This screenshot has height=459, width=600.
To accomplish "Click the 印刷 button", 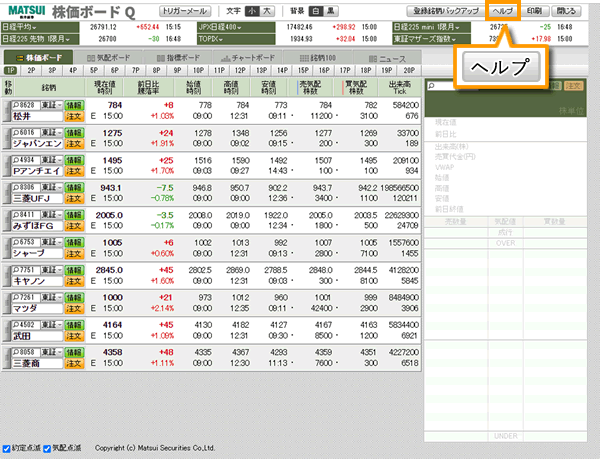I will 535,11.
